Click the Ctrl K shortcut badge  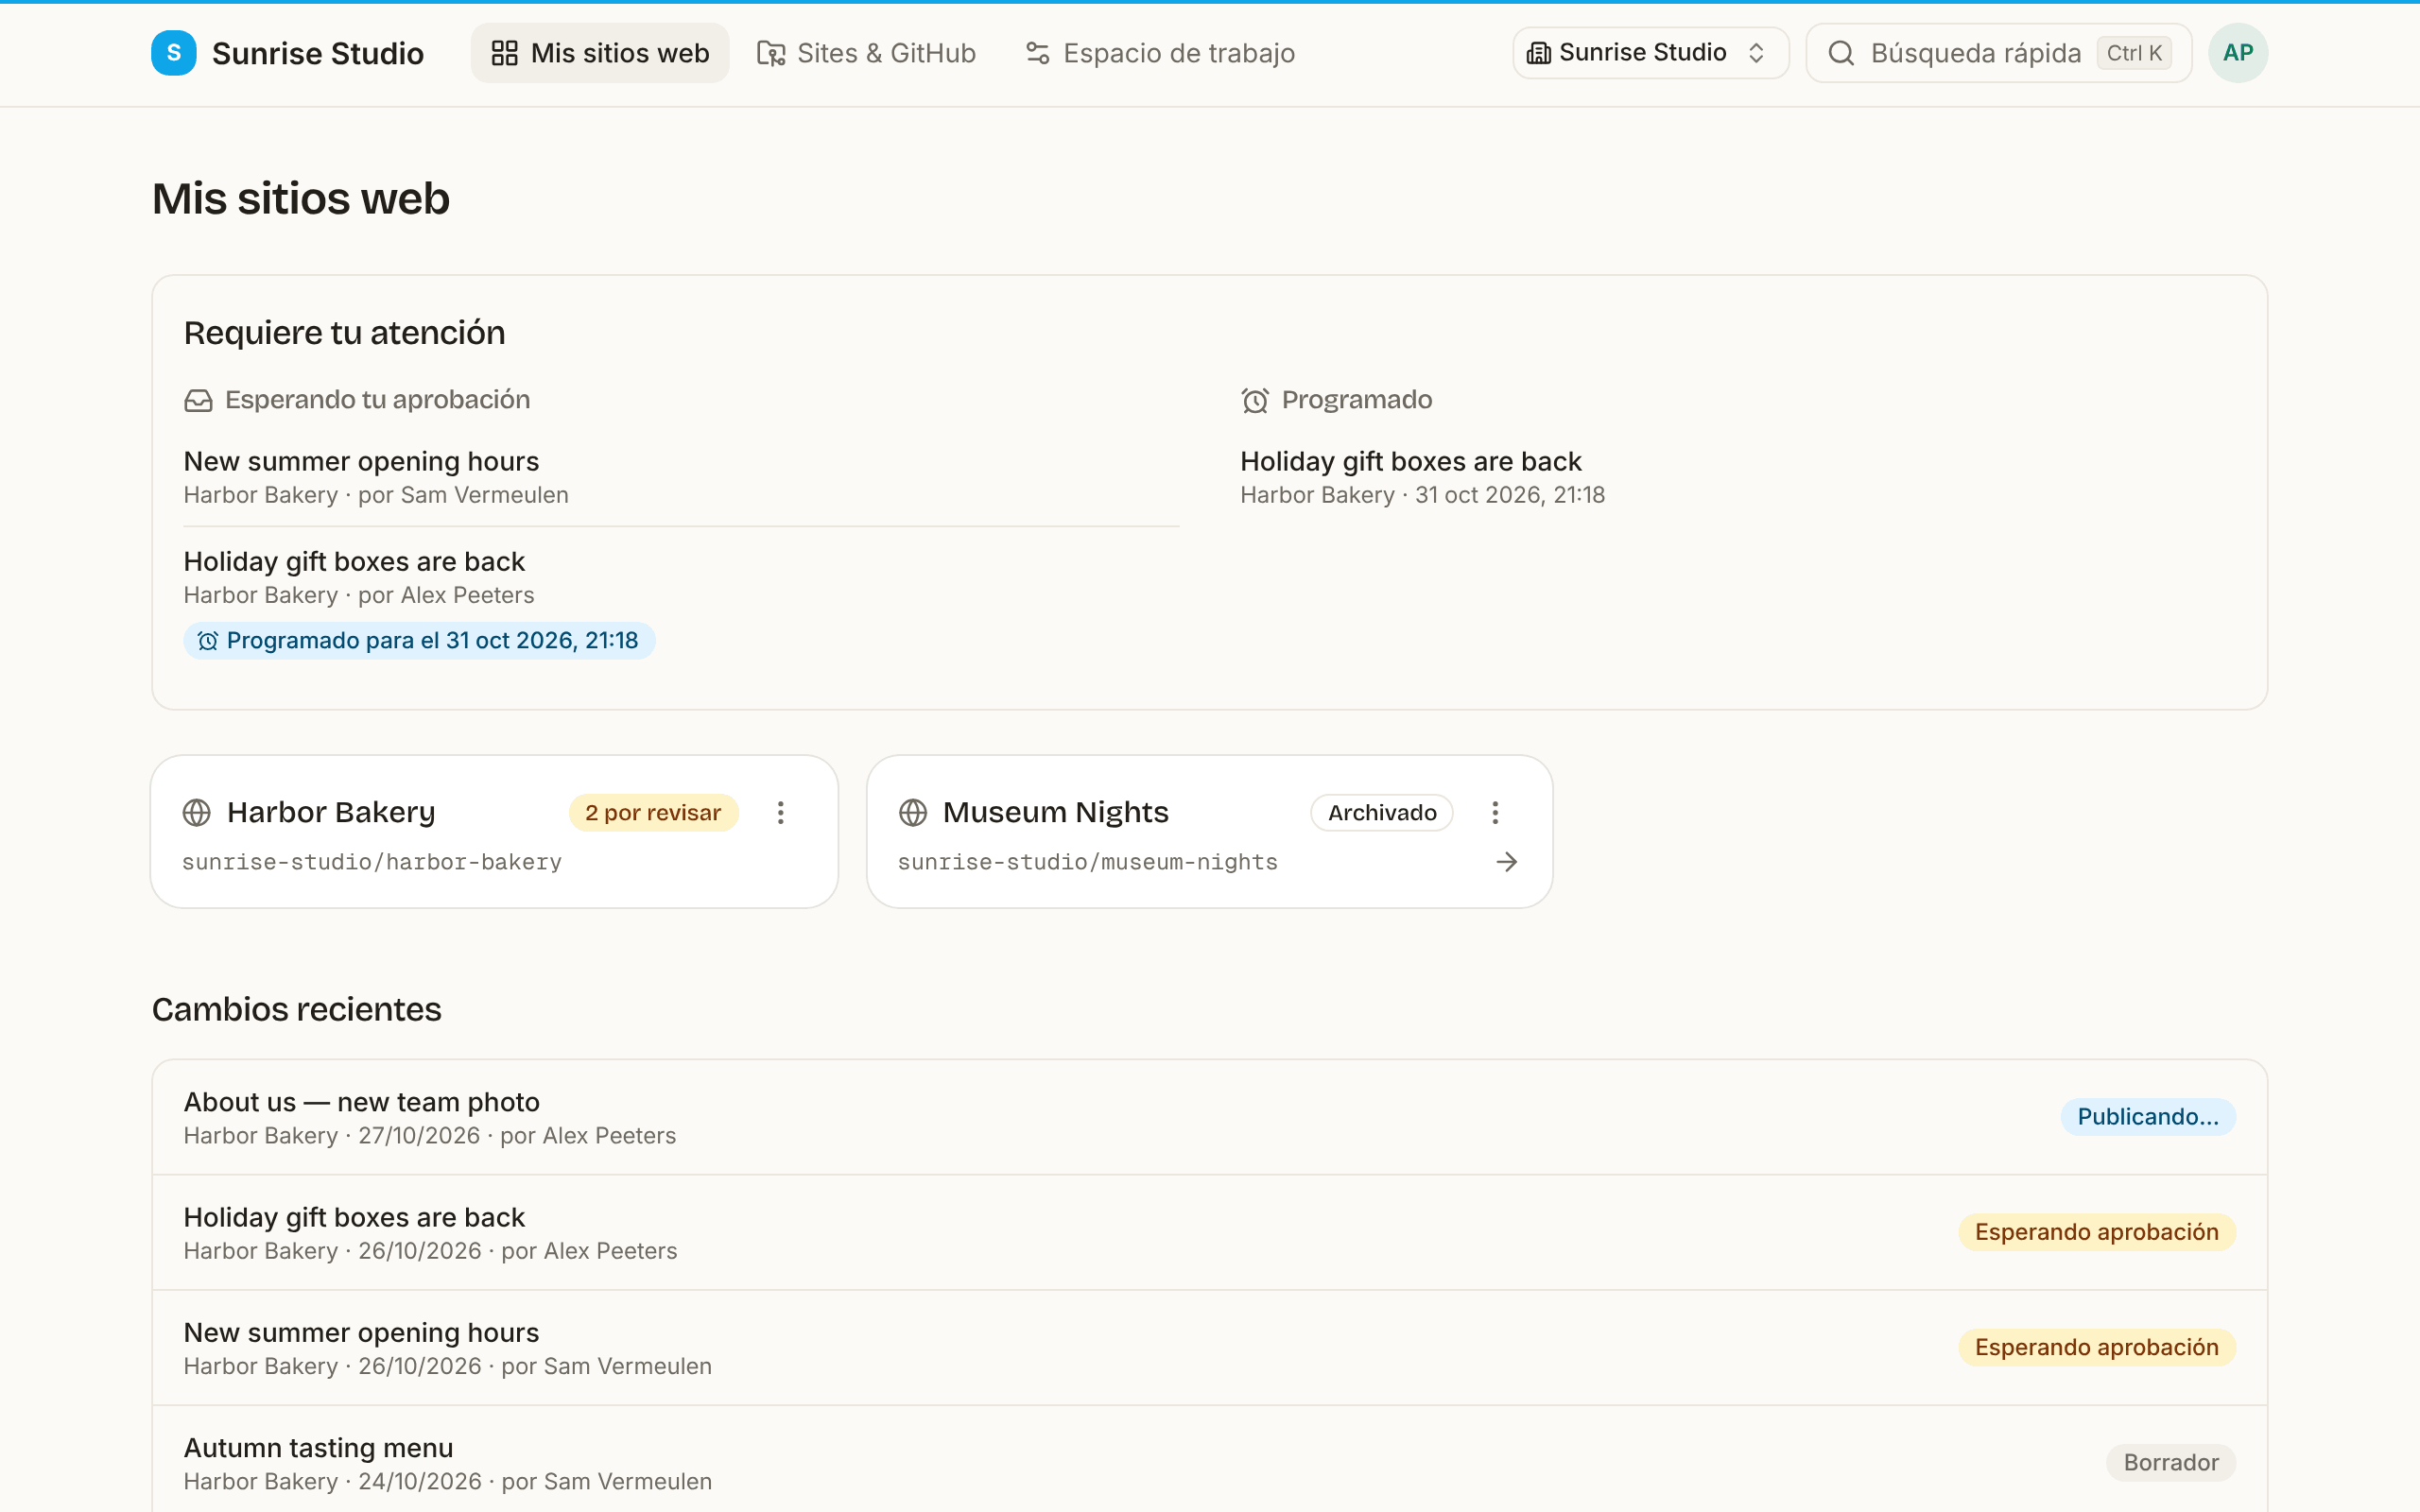click(2134, 53)
